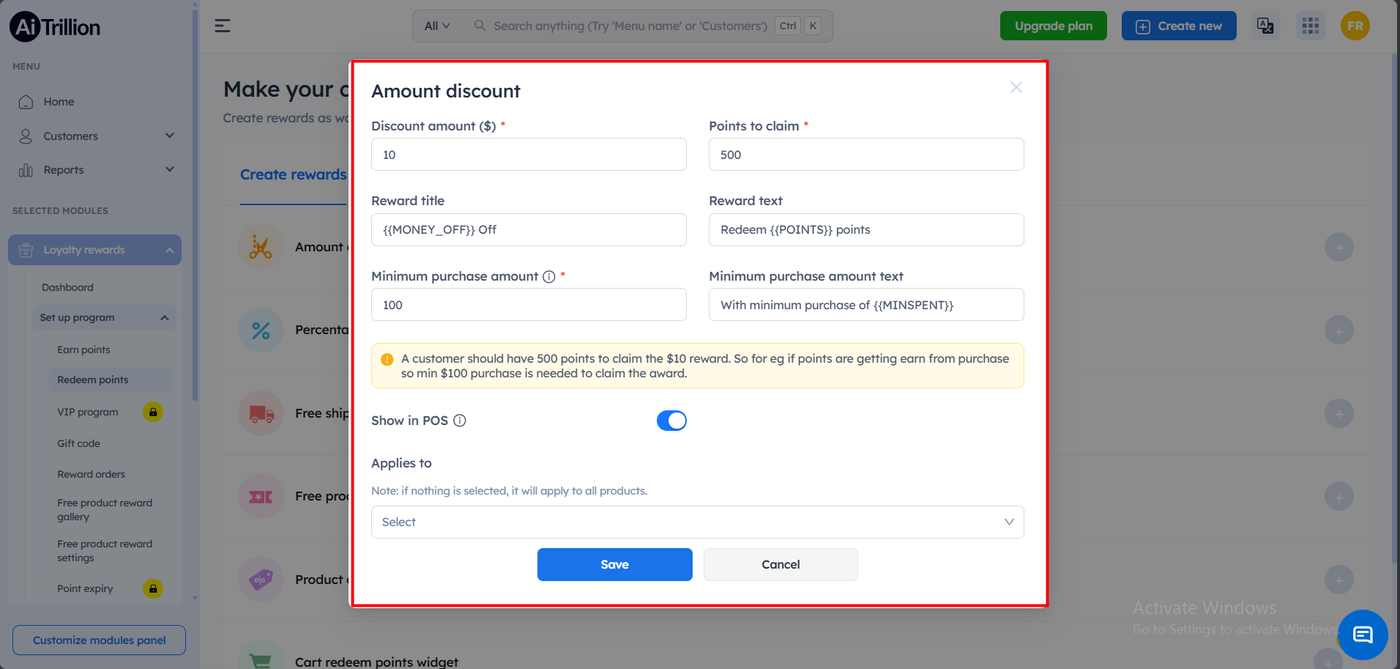
Task: Click Show in POS info icon
Action: [x=460, y=421]
